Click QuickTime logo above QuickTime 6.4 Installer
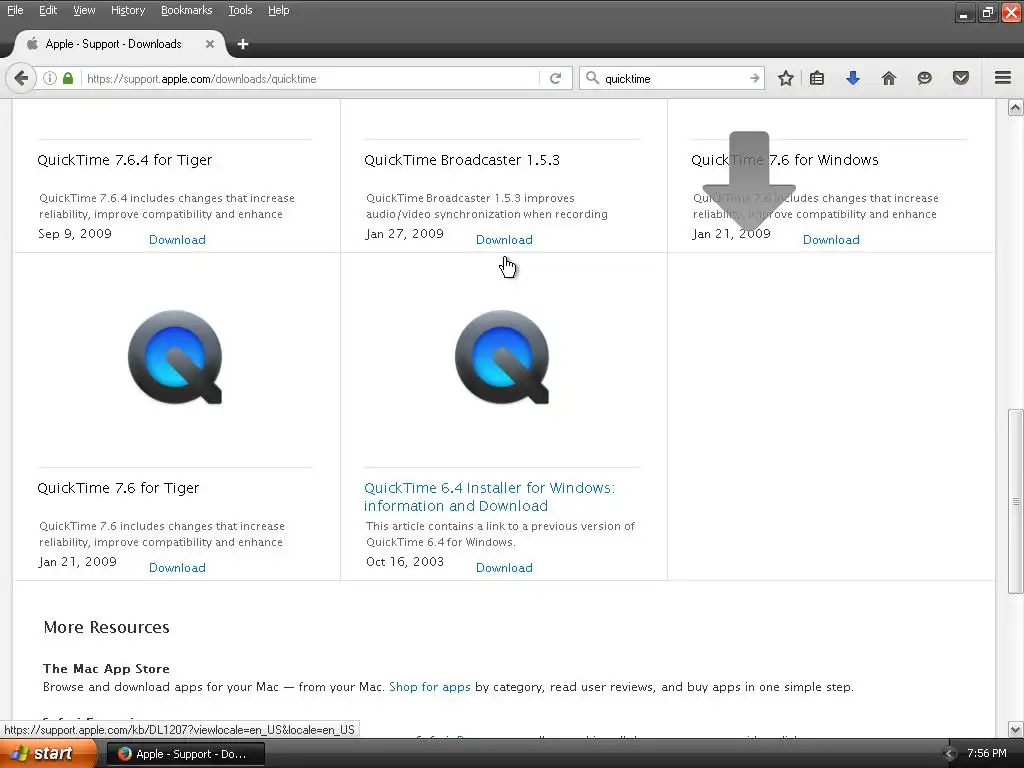Screen dimensions: 1024x768 [502, 357]
